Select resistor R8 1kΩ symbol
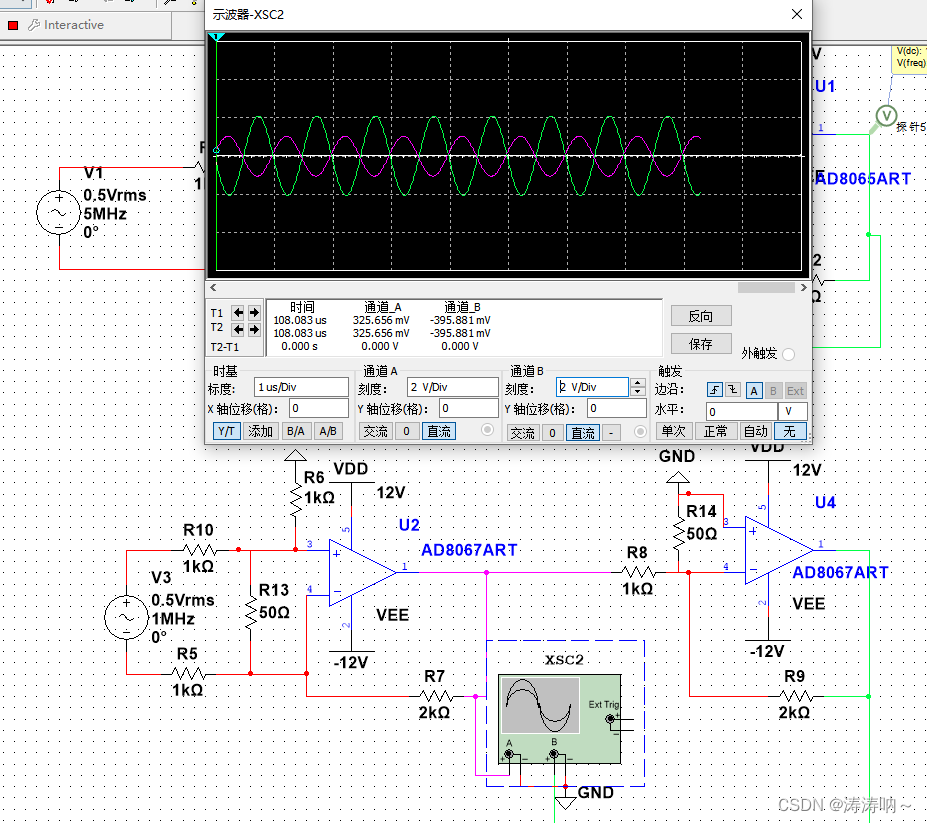 pyautogui.click(x=638, y=572)
